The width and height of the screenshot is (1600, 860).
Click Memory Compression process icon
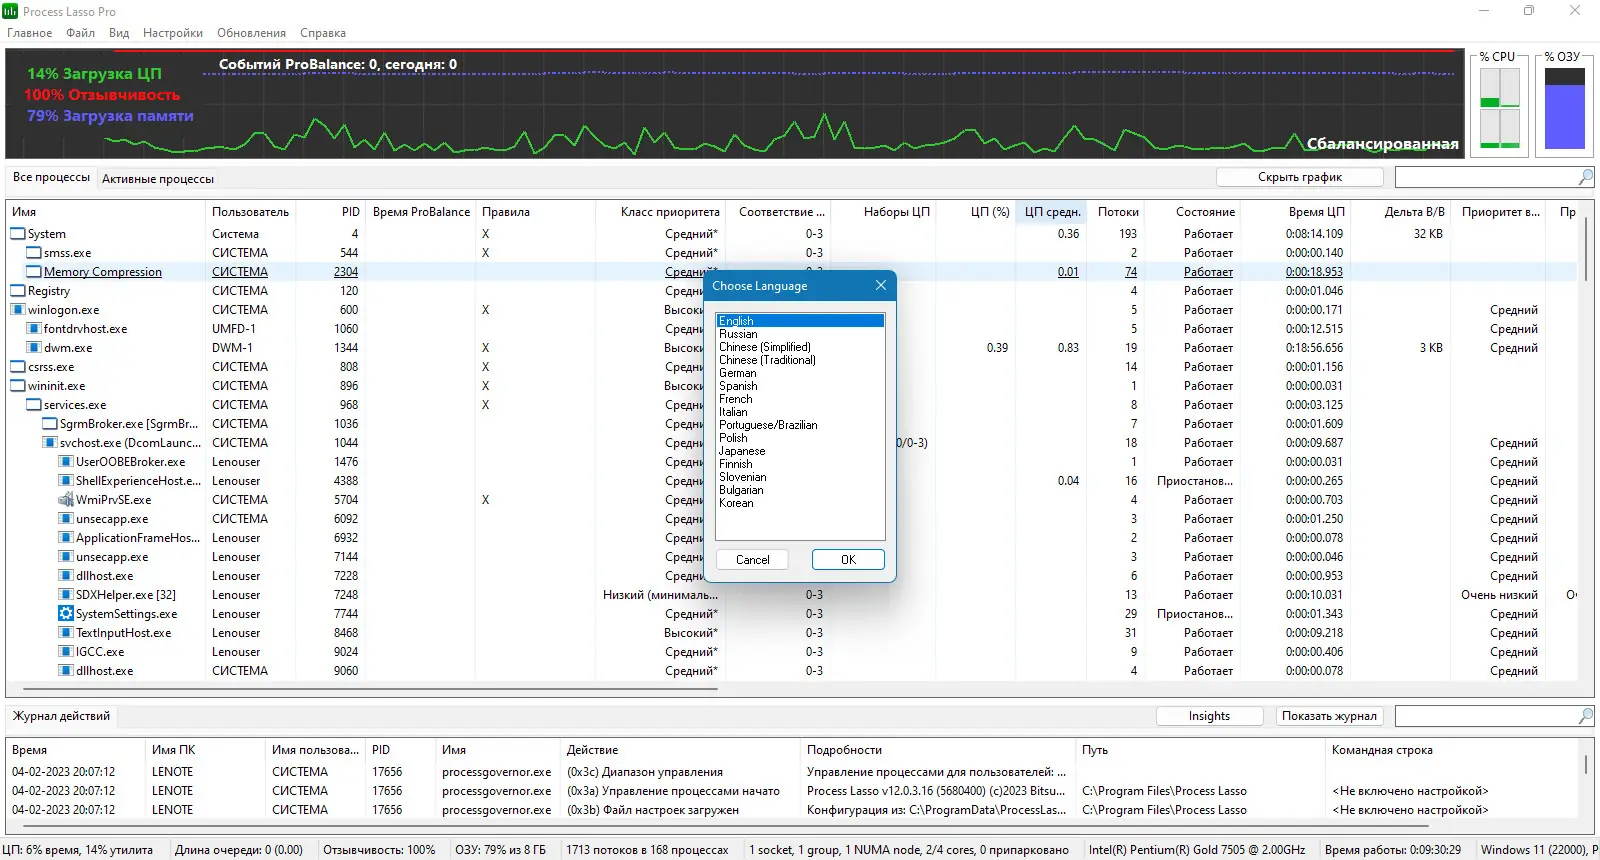pyautogui.click(x=34, y=272)
